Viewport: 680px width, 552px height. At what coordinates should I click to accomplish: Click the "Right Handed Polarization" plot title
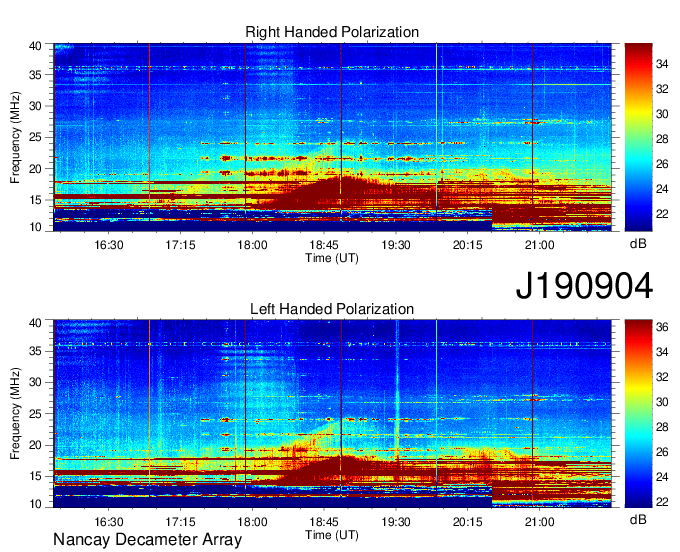click(x=332, y=32)
